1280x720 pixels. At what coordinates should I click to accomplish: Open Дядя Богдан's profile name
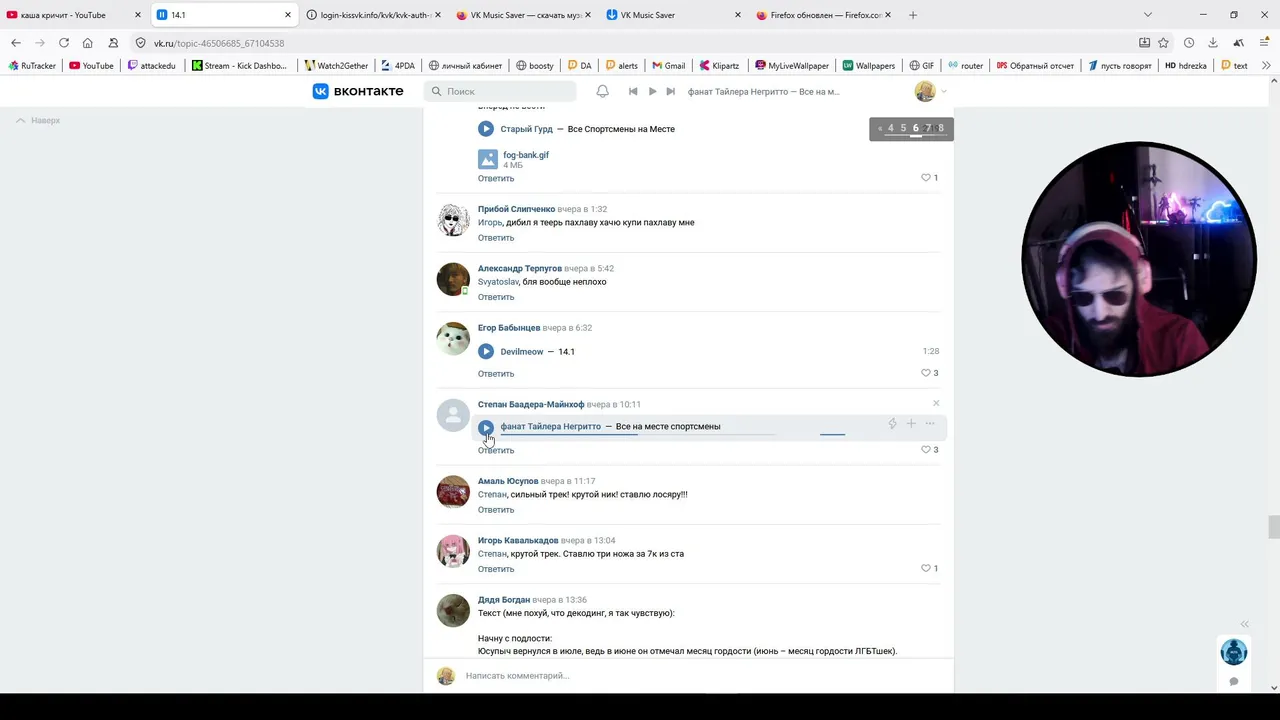coord(504,600)
